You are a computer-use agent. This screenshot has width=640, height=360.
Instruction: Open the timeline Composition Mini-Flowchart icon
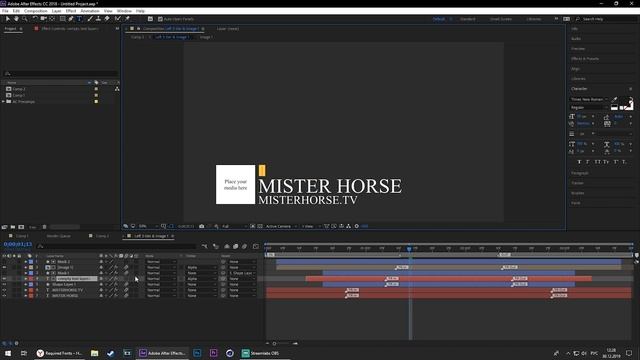click(204, 246)
